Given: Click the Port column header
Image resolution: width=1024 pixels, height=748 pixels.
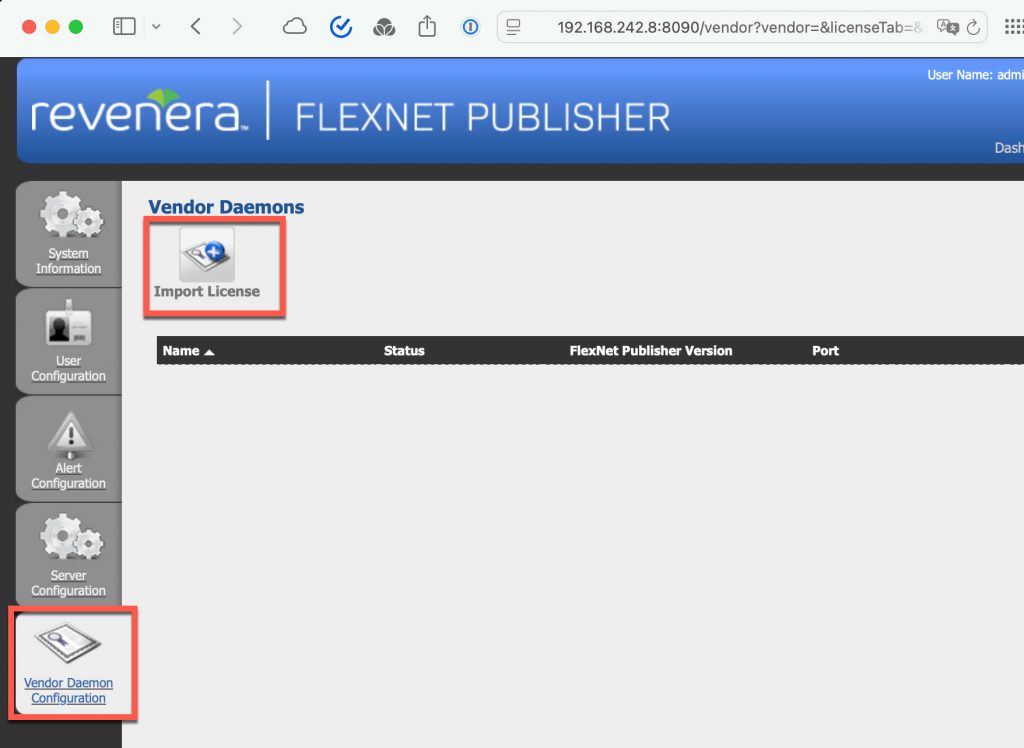Looking at the screenshot, I should pos(825,351).
